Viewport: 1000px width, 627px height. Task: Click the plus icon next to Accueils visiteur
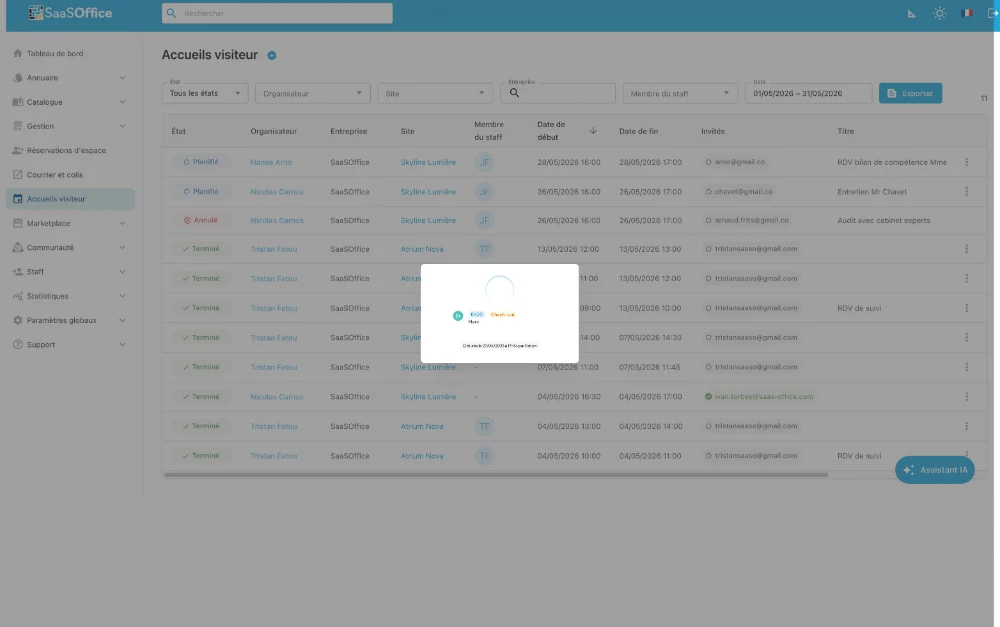[272, 55]
